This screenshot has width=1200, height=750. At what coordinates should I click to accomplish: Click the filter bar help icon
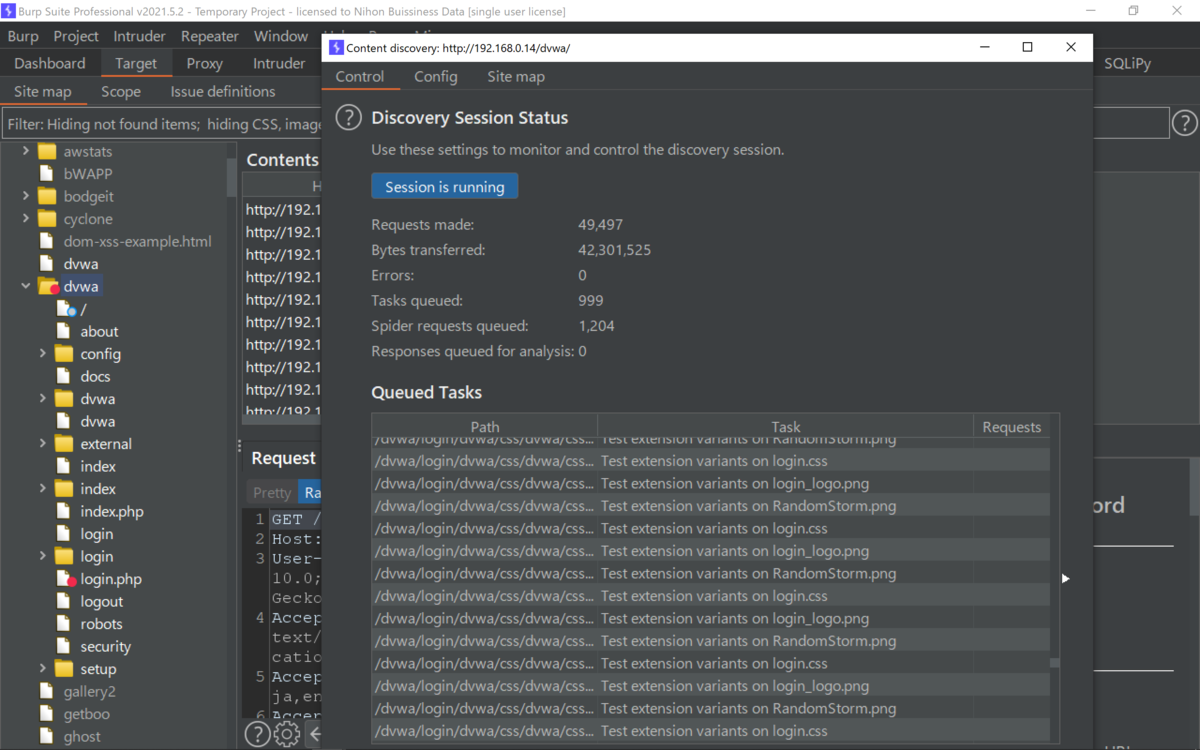coord(1185,123)
